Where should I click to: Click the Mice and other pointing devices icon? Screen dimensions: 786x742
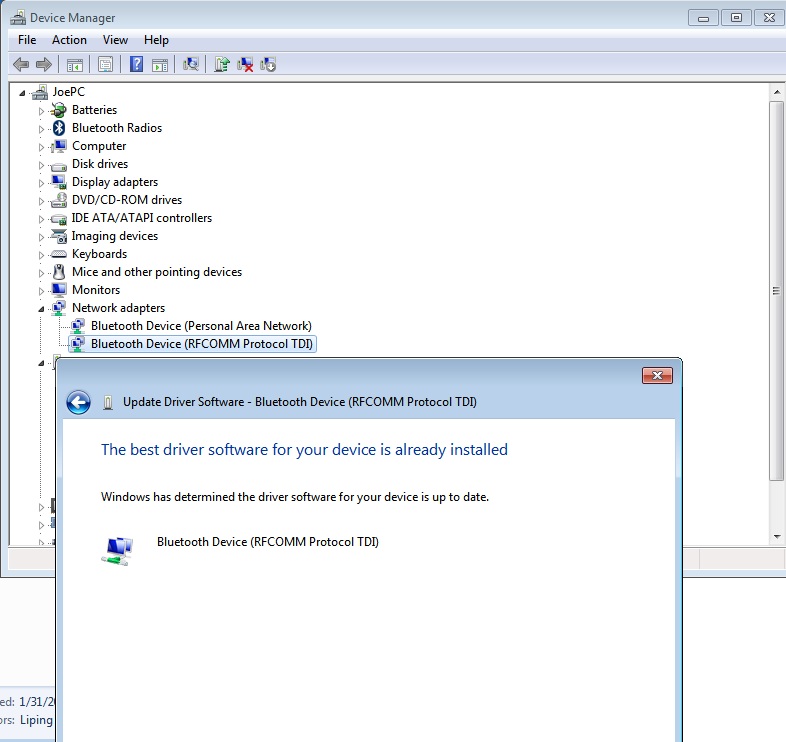point(59,272)
